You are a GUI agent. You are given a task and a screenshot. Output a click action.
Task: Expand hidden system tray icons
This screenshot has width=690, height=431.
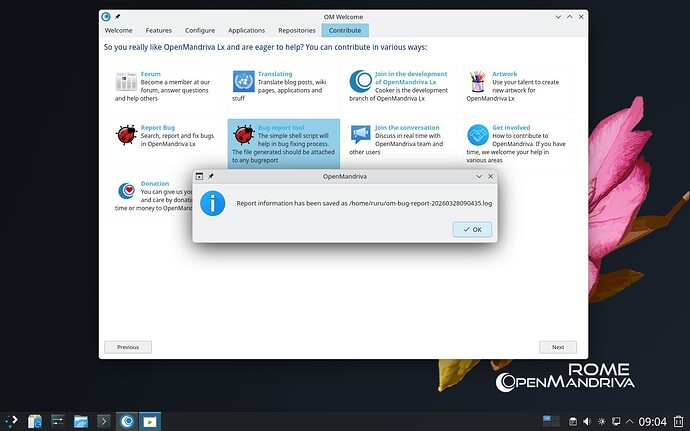630,422
